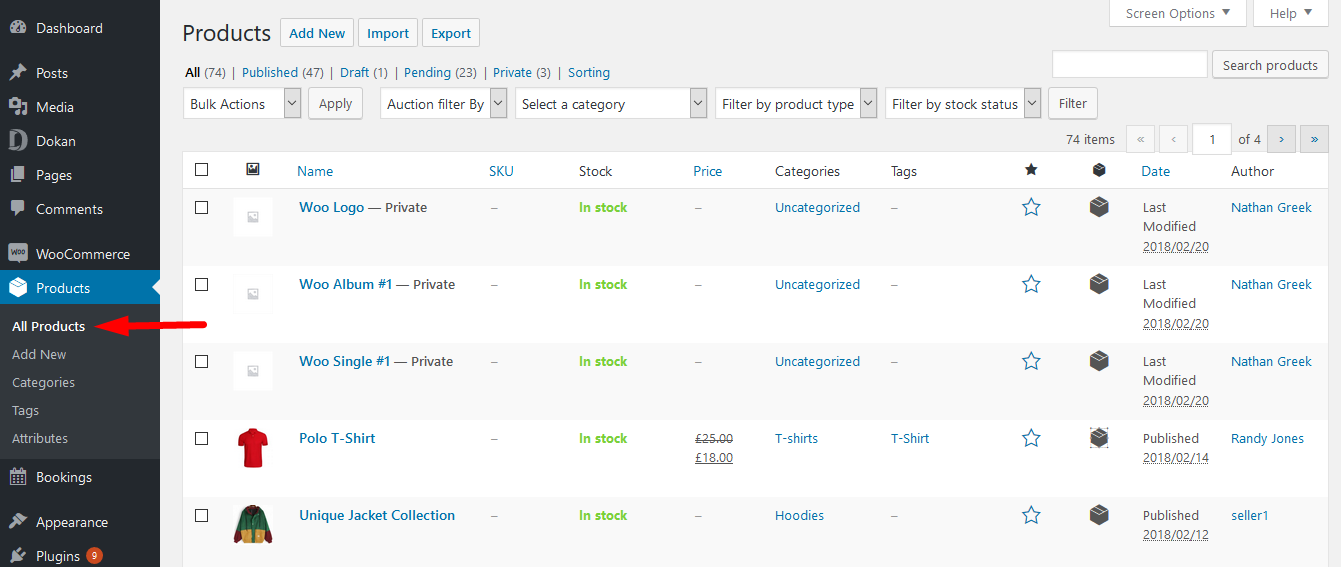
Task: Click the Filter button
Action: click(x=1073, y=103)
